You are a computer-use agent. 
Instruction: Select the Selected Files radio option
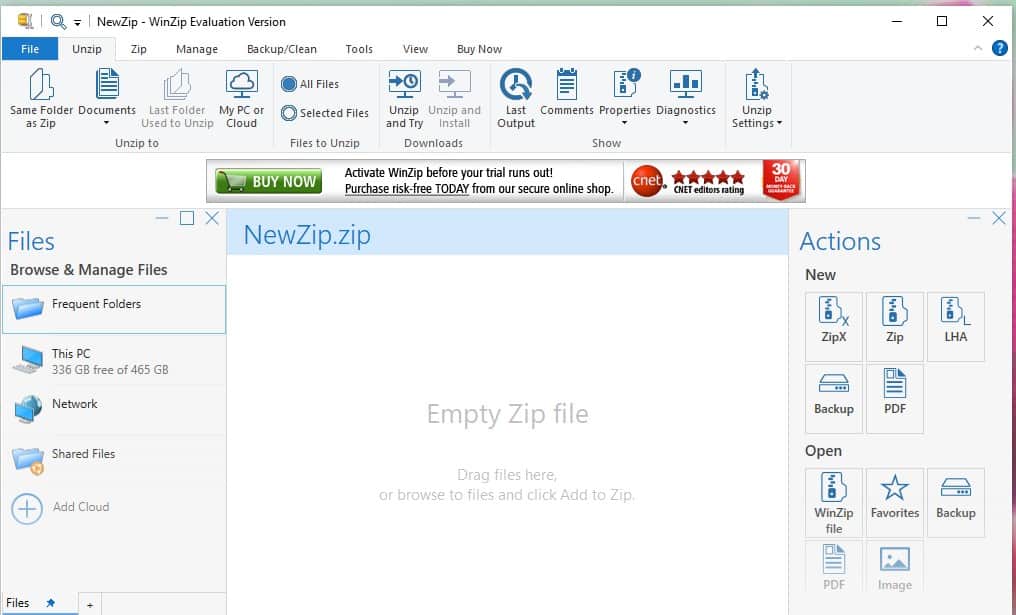[289, 114]
